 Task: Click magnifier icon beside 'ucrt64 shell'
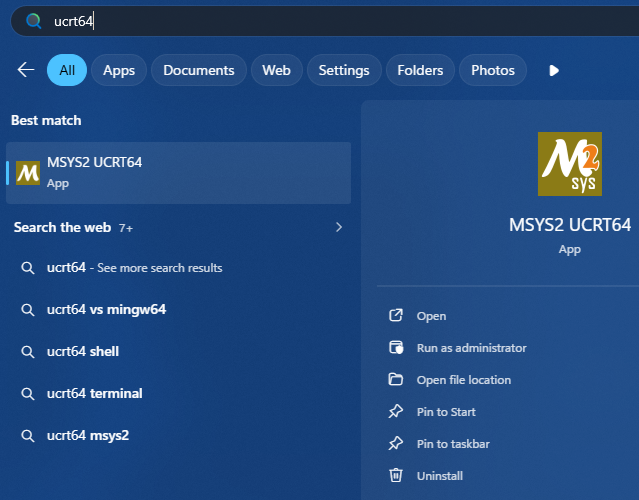point(28,352)
